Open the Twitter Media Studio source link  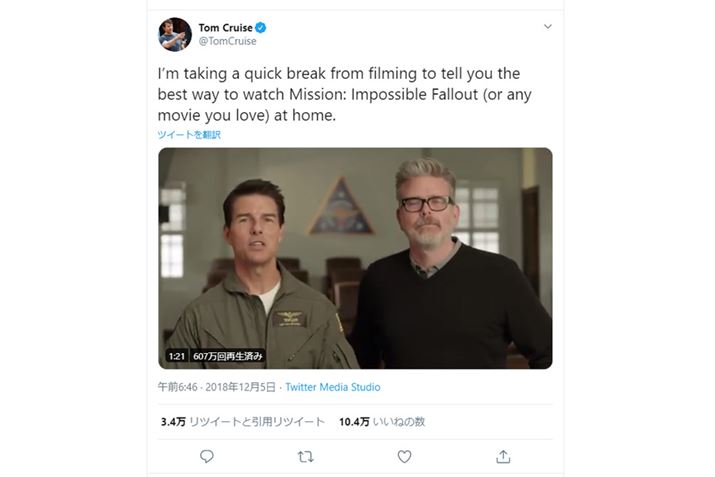332,387
